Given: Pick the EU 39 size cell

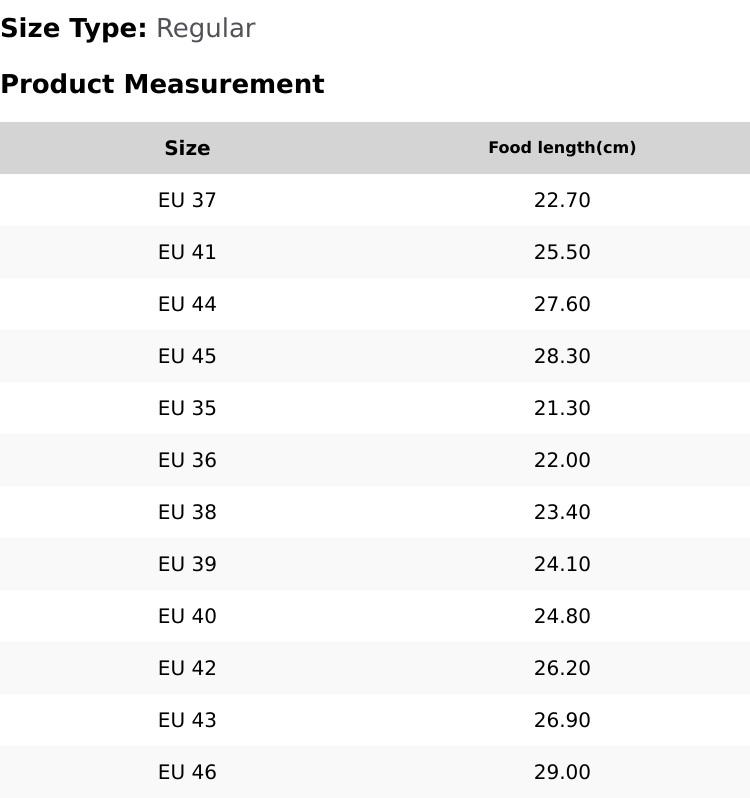Looking at the screenshot, I should [187, 564].
